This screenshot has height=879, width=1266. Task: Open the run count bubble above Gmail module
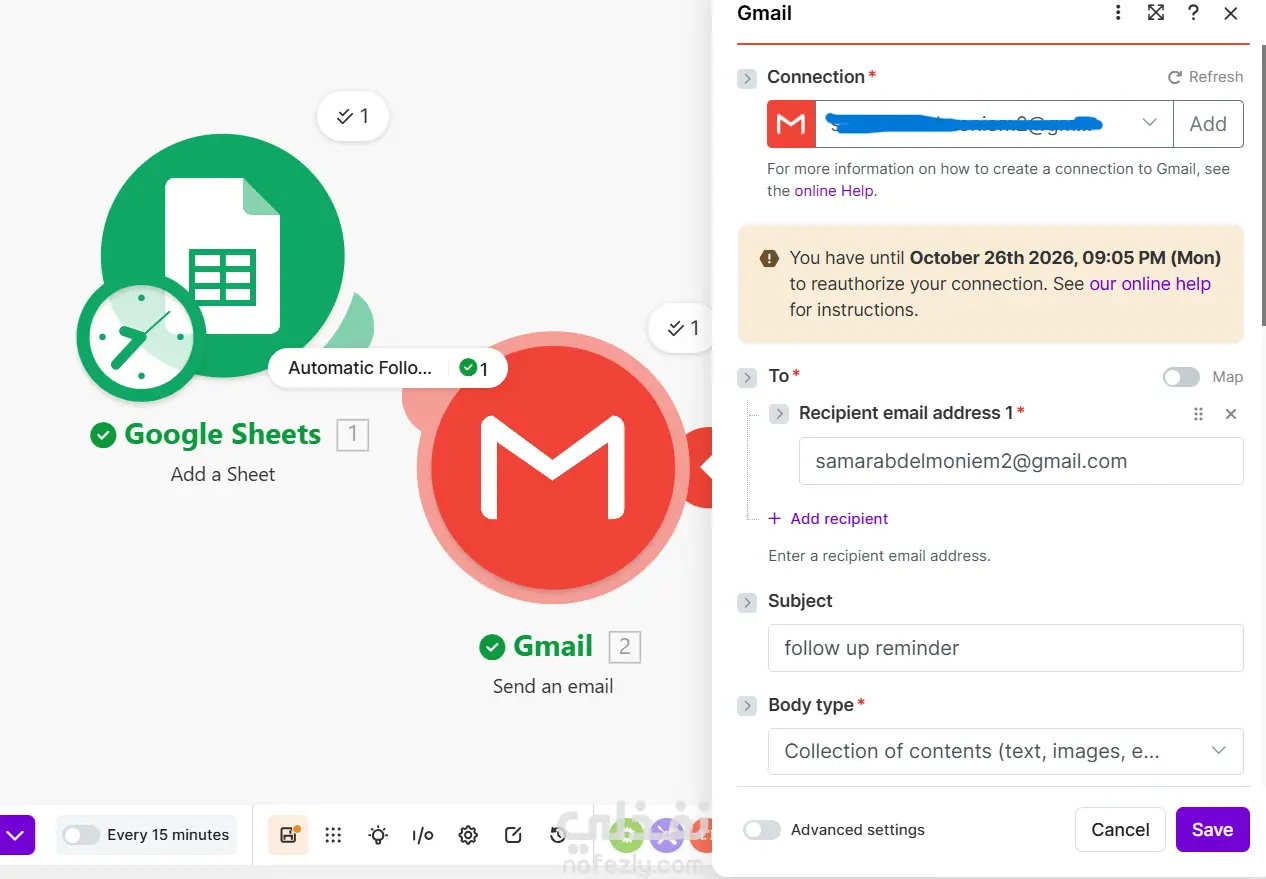pyautogui.click(x=683, y=328)
